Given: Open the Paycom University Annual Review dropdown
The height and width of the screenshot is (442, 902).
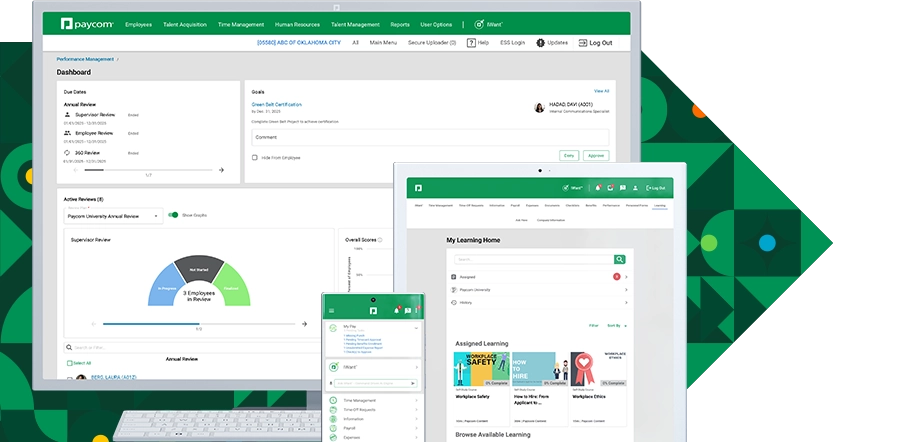Looking at the screenshot, I should coord(113,215).
